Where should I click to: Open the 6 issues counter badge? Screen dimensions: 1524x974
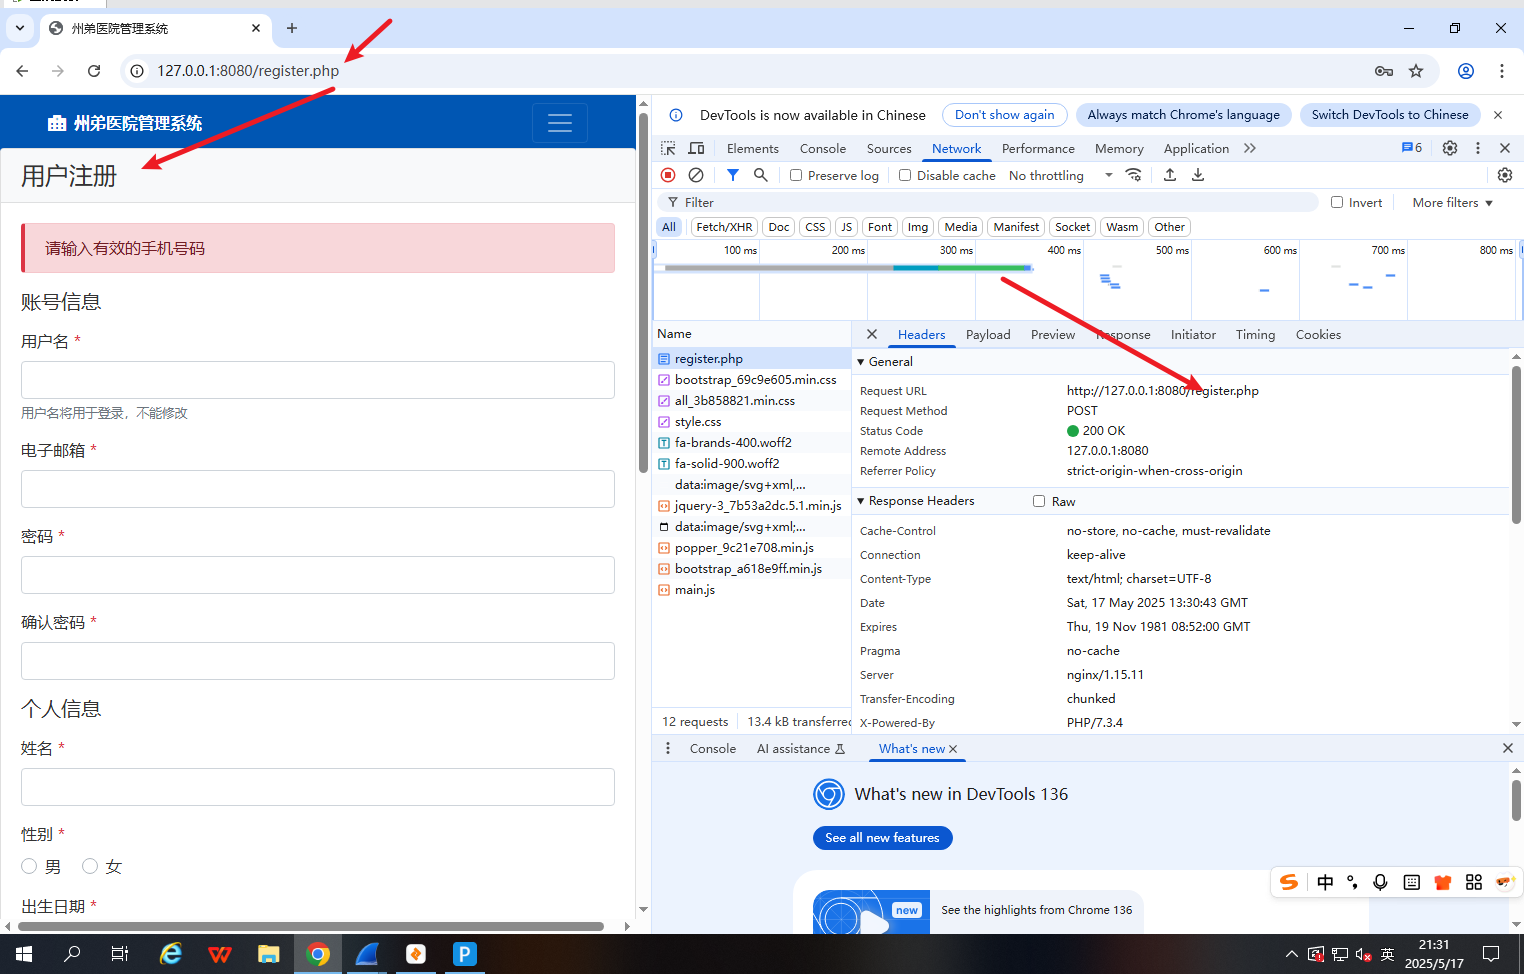pyautogui.click(x=1412, y=148)
